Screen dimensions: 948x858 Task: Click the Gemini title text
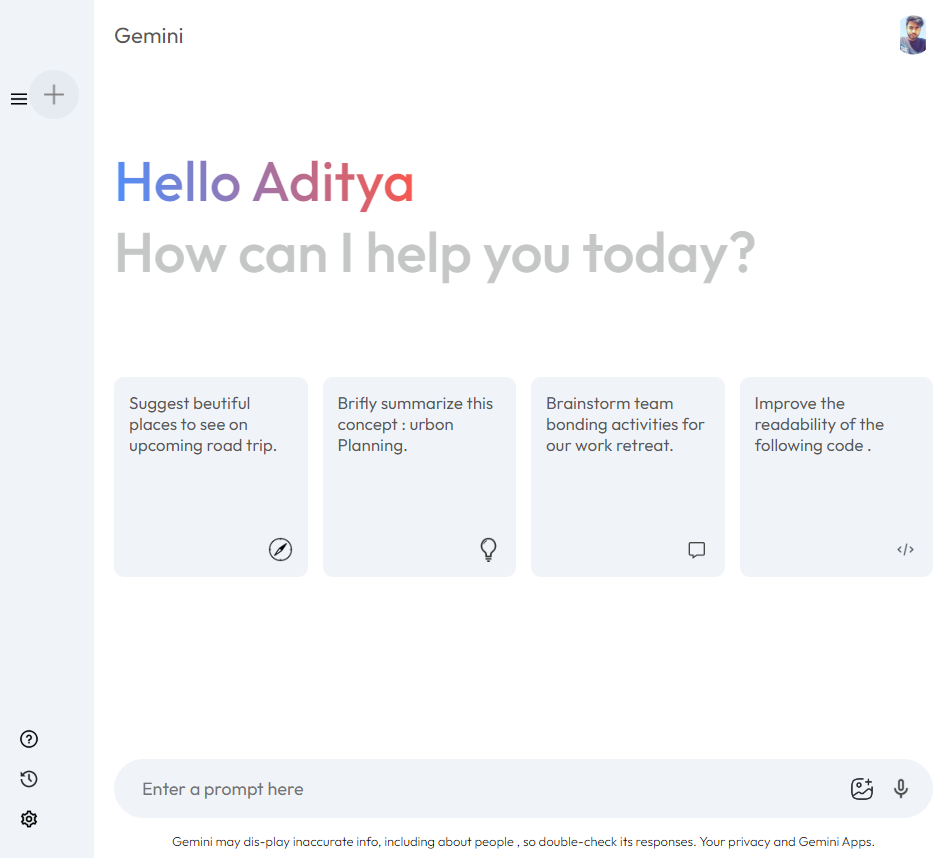click(149, 36)
